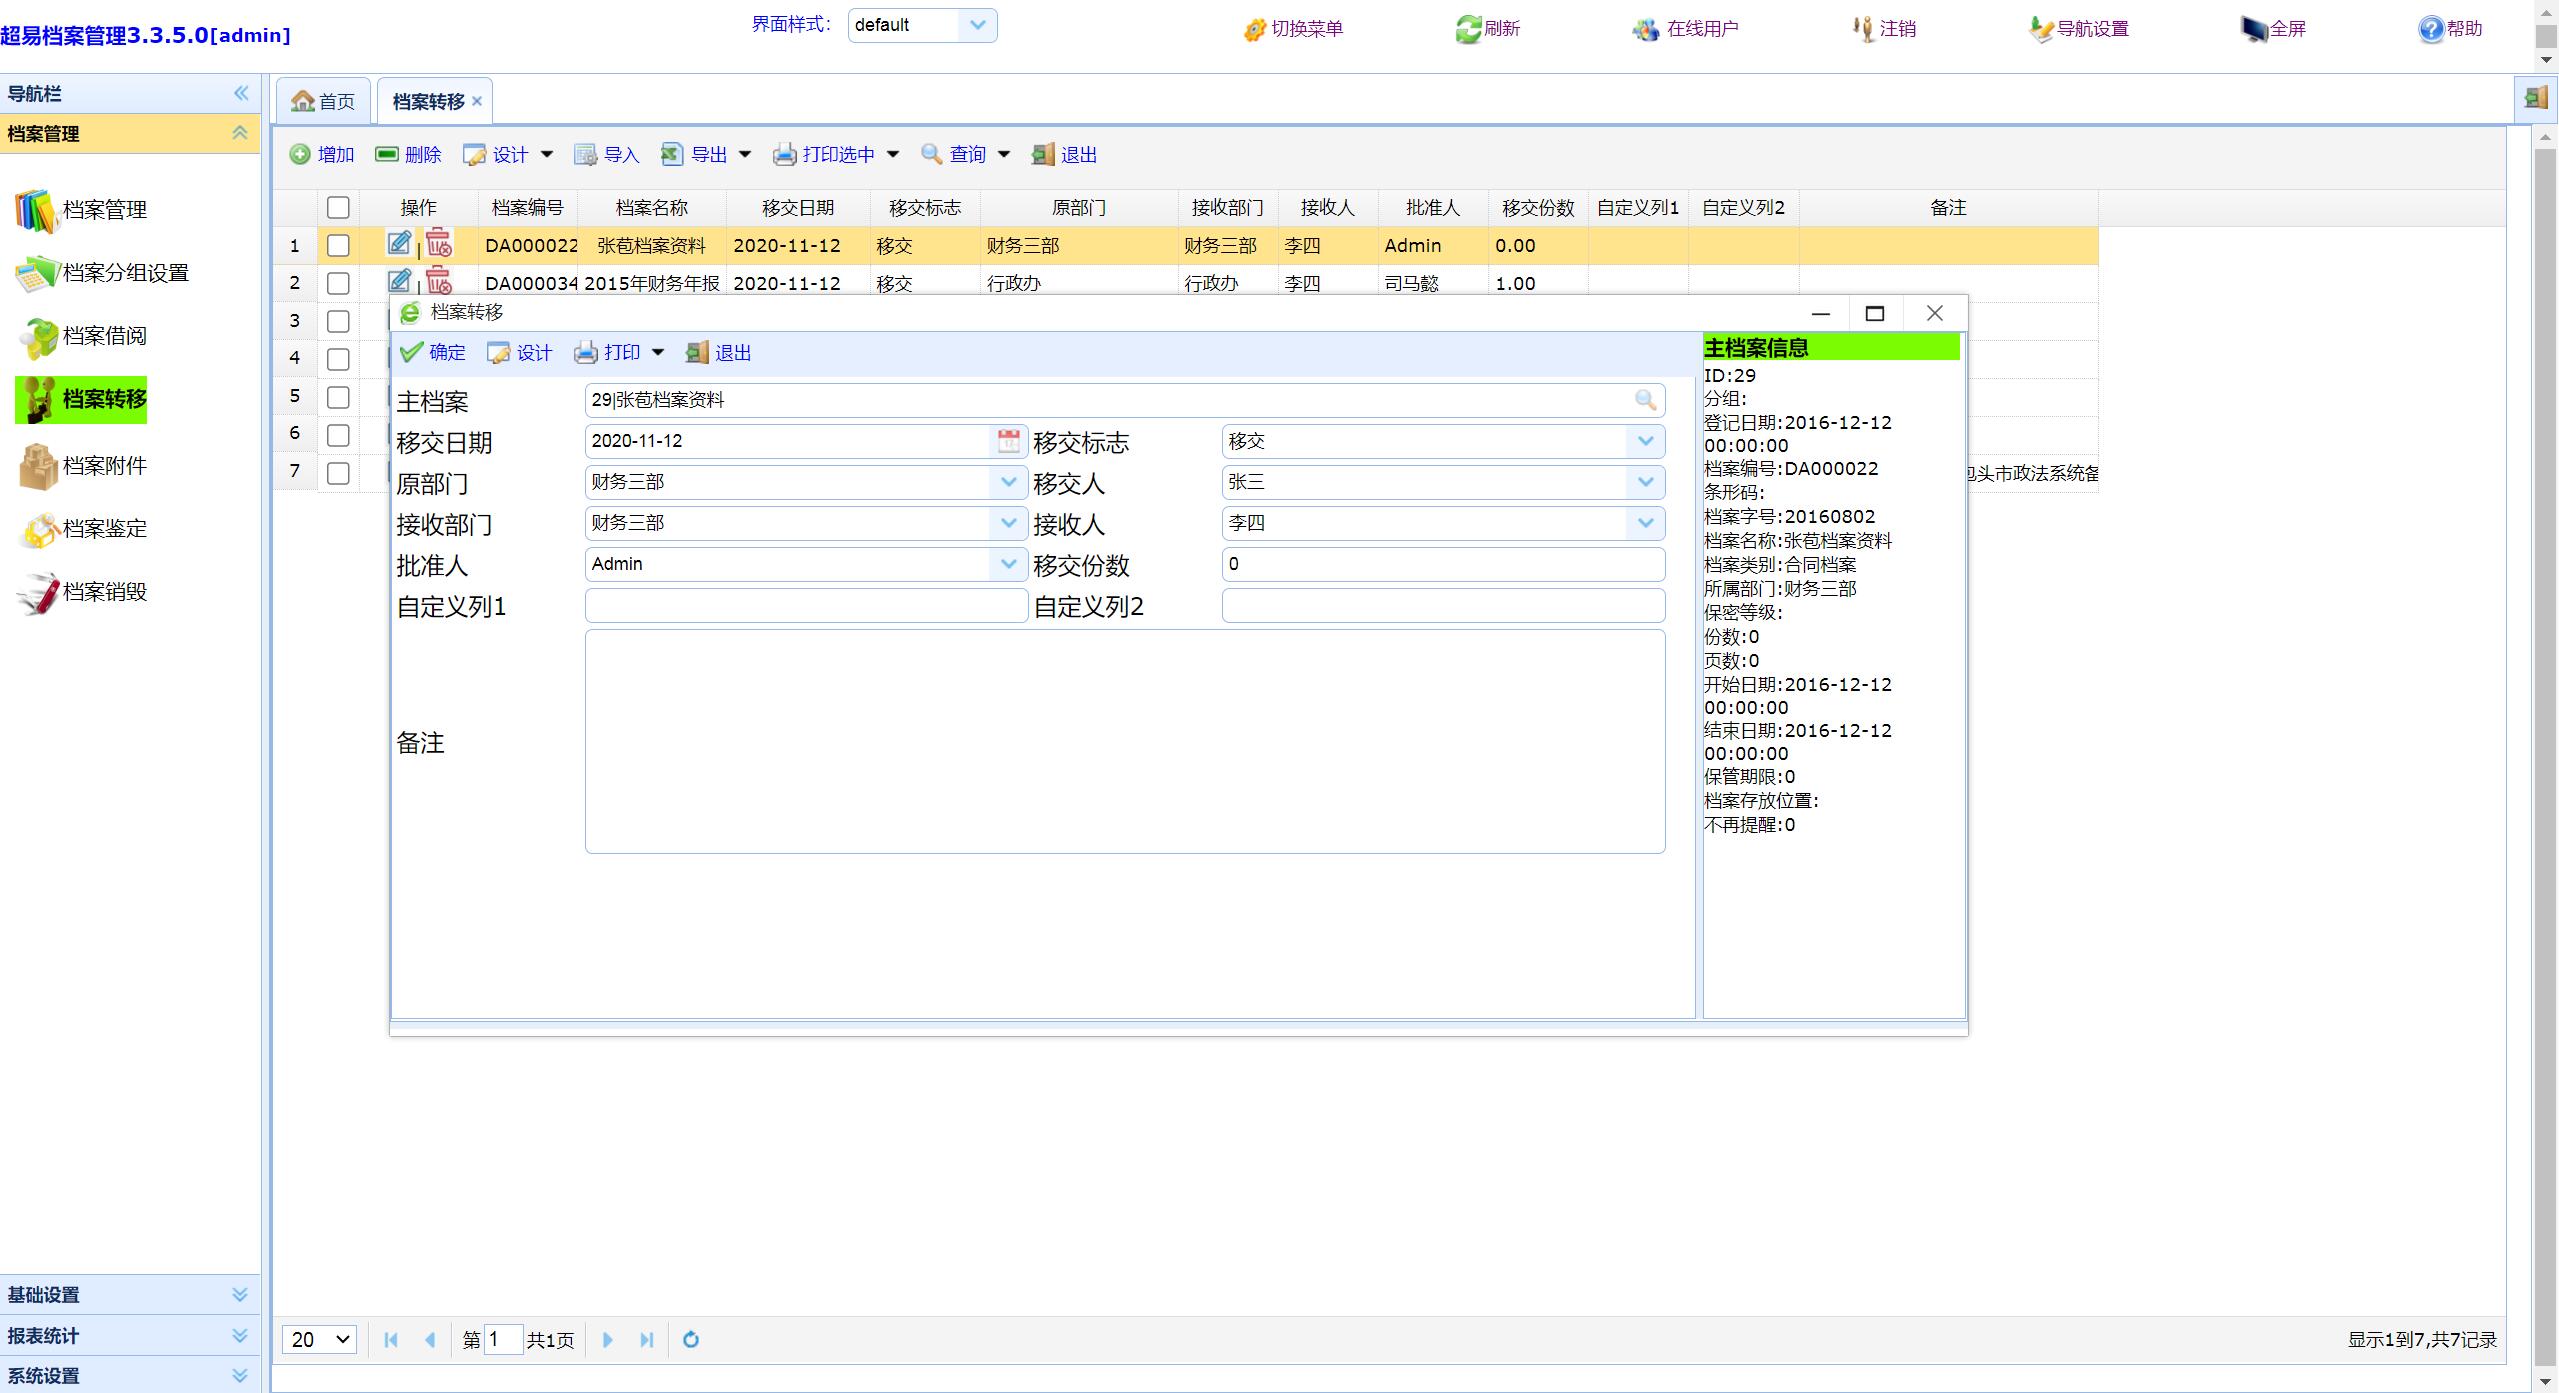Check the checkbox for row 1

pos(338,245)
